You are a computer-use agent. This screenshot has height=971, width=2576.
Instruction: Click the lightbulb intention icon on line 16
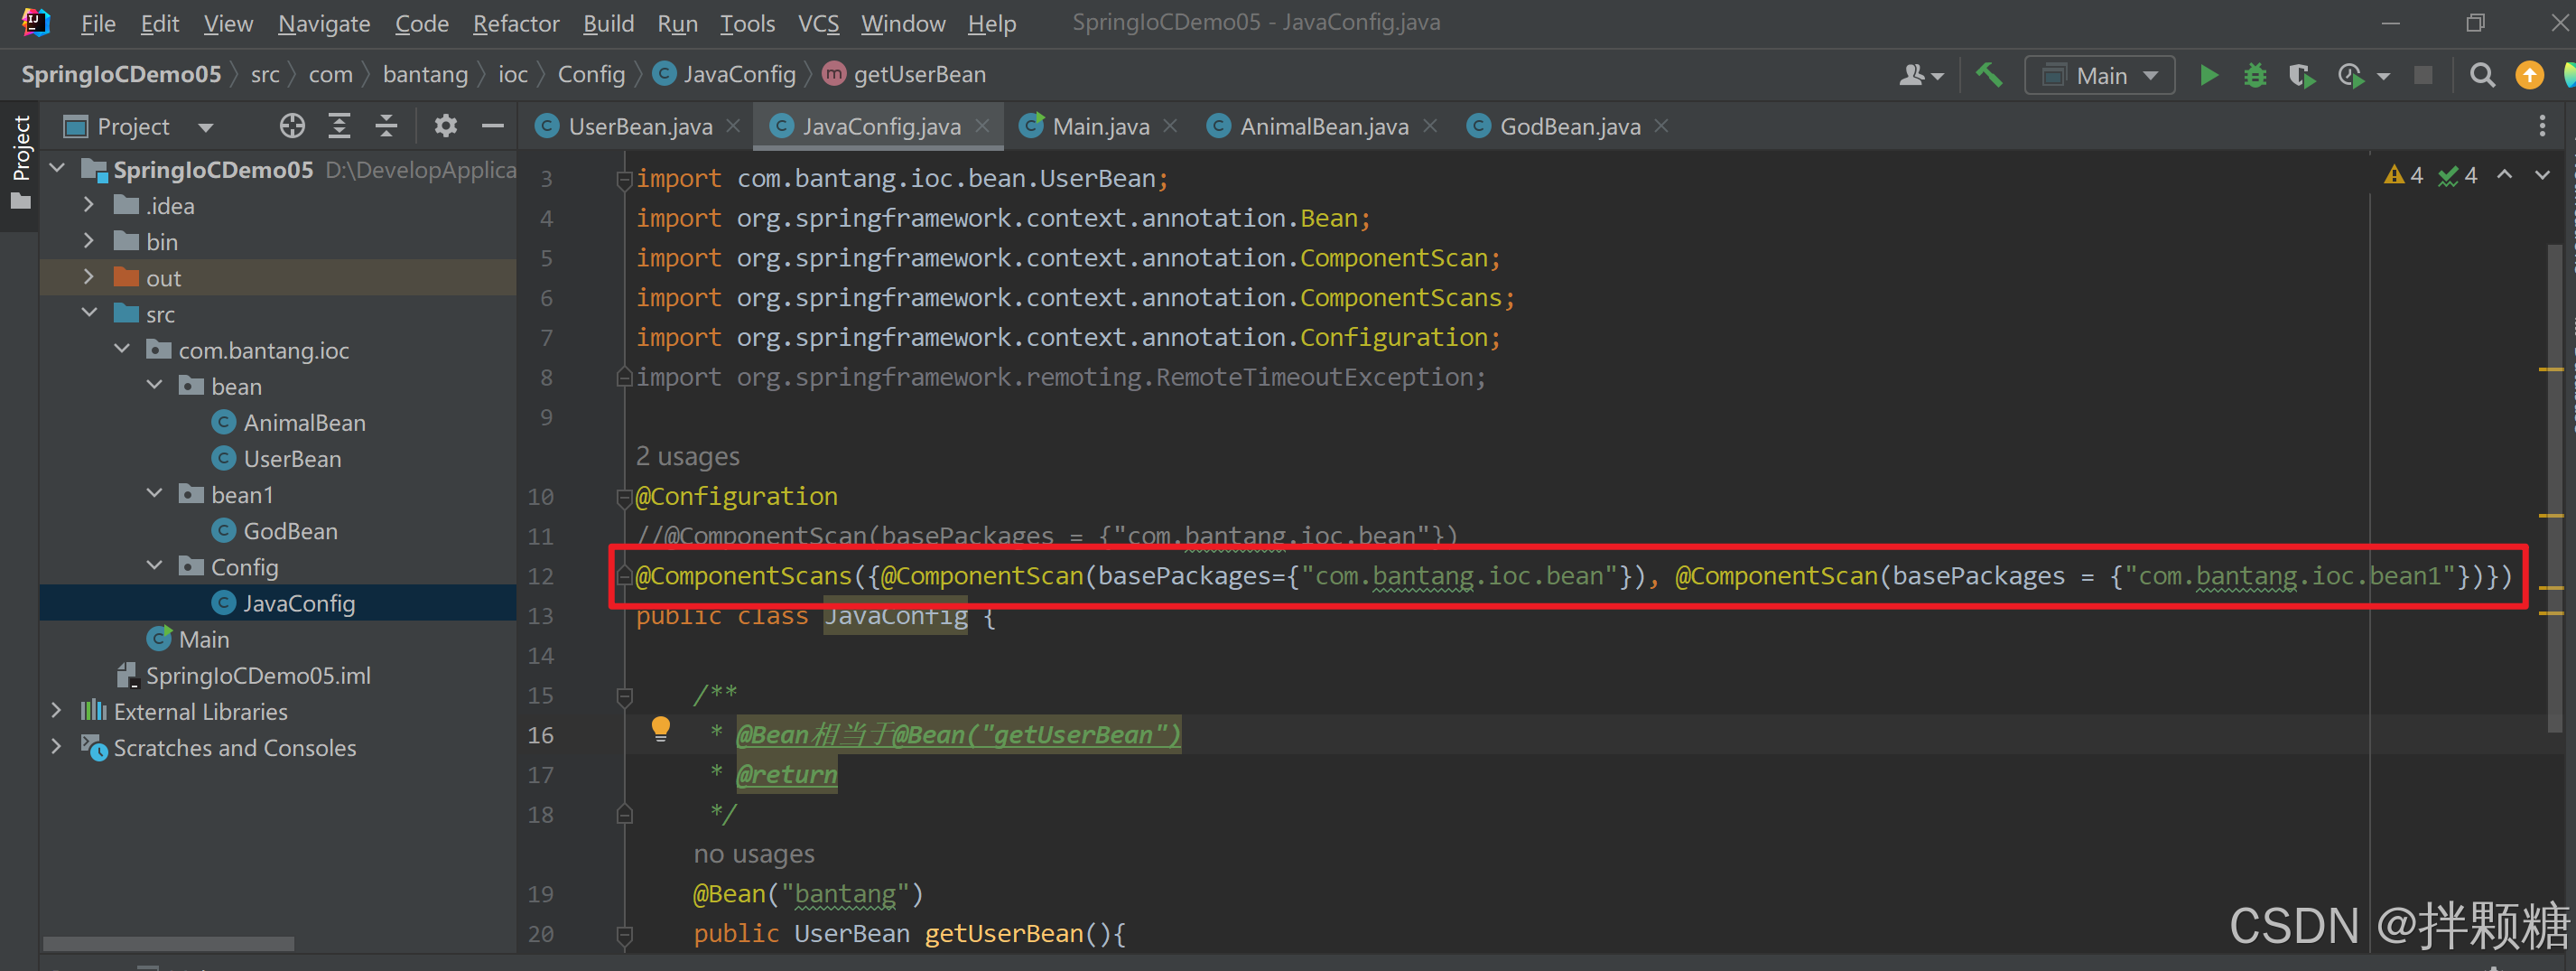660,729
